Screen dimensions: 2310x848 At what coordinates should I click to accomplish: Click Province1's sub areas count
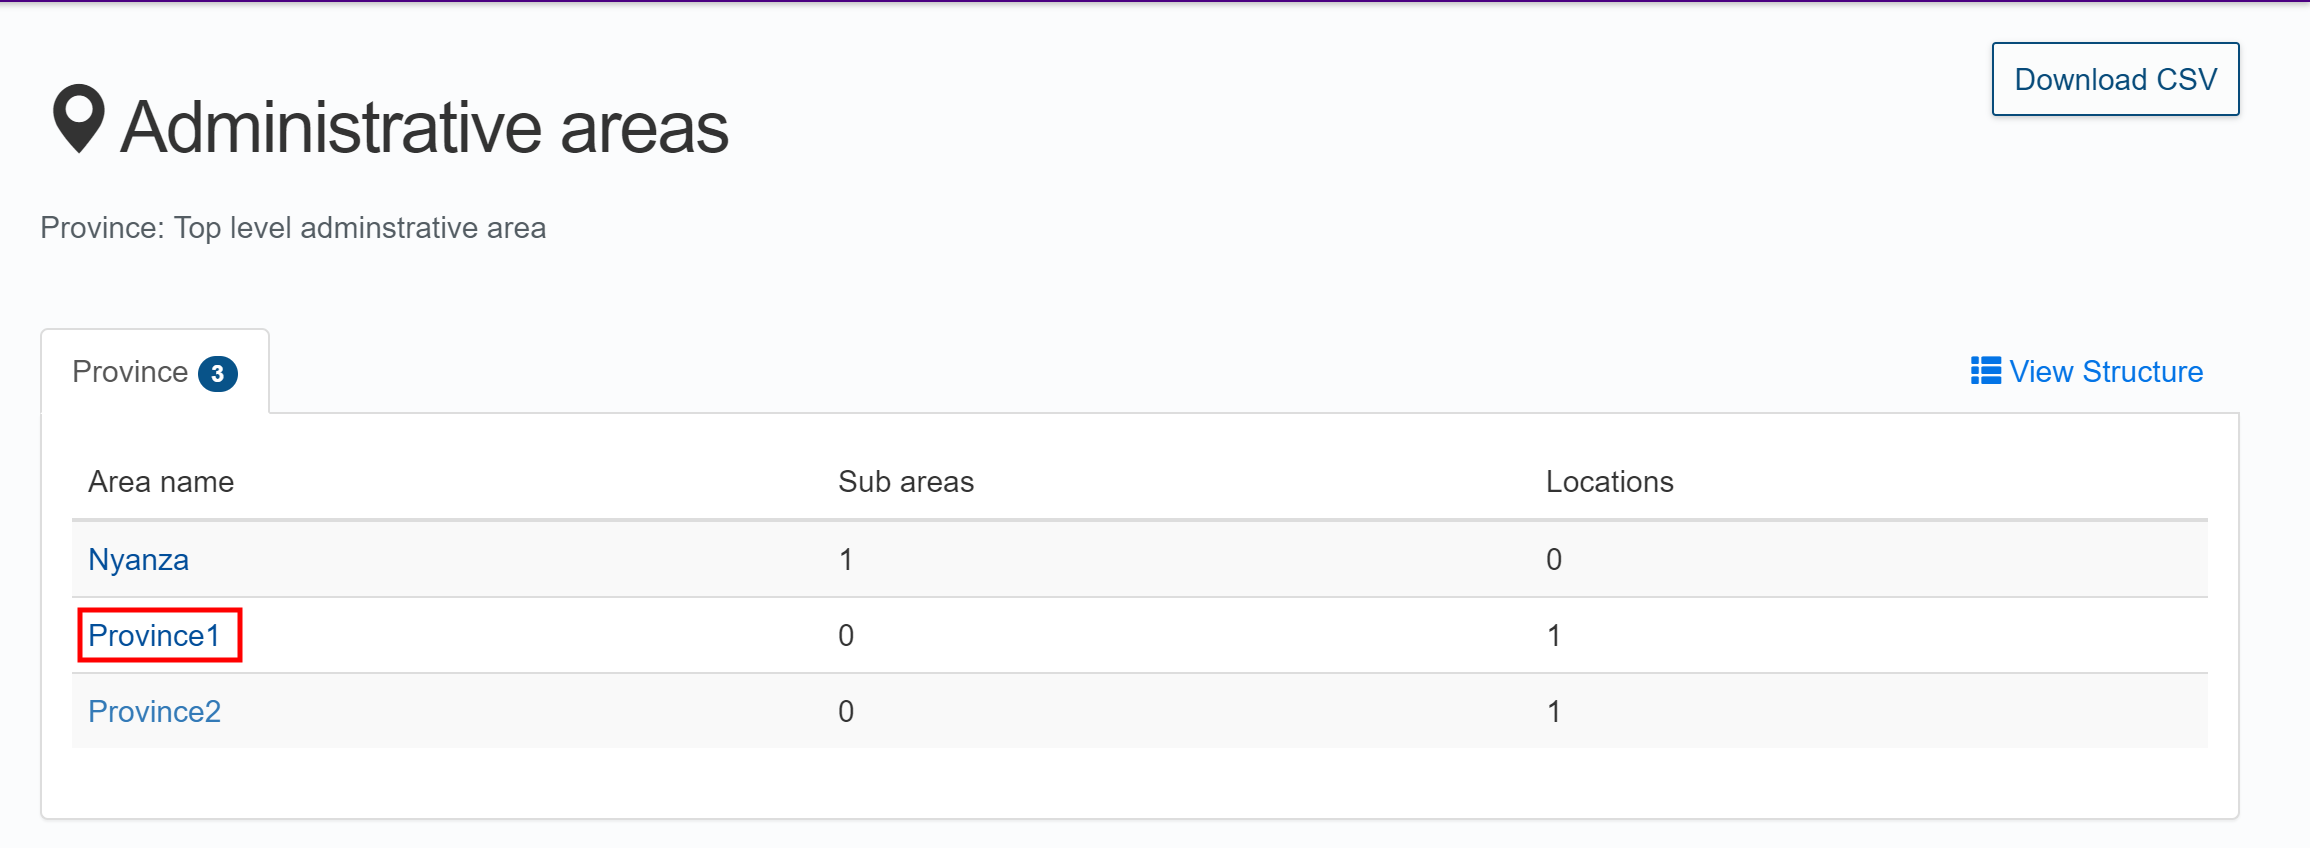[x=846, y=636]
